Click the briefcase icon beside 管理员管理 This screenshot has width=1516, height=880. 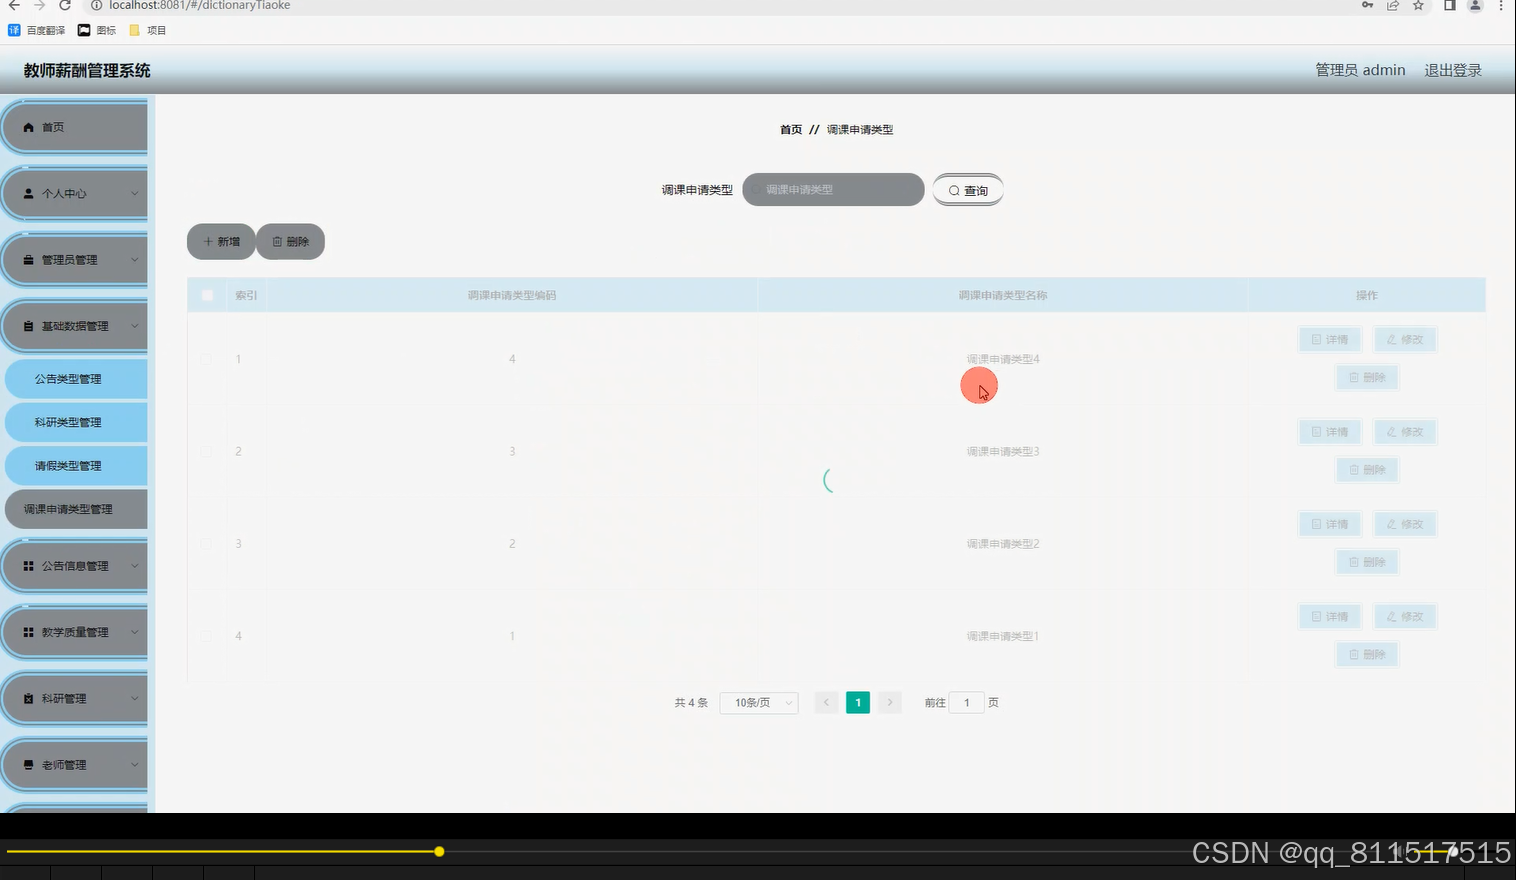[x=29, y=260]
